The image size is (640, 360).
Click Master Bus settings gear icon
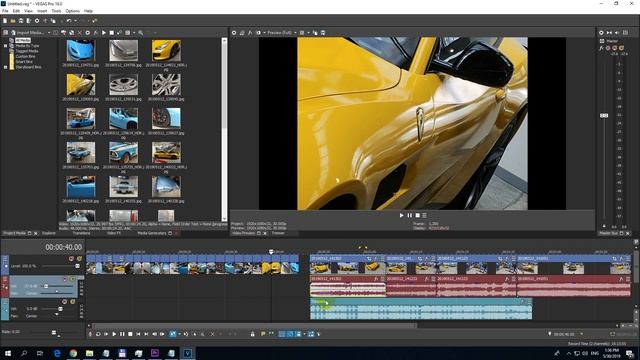click(x=601, y=33)
